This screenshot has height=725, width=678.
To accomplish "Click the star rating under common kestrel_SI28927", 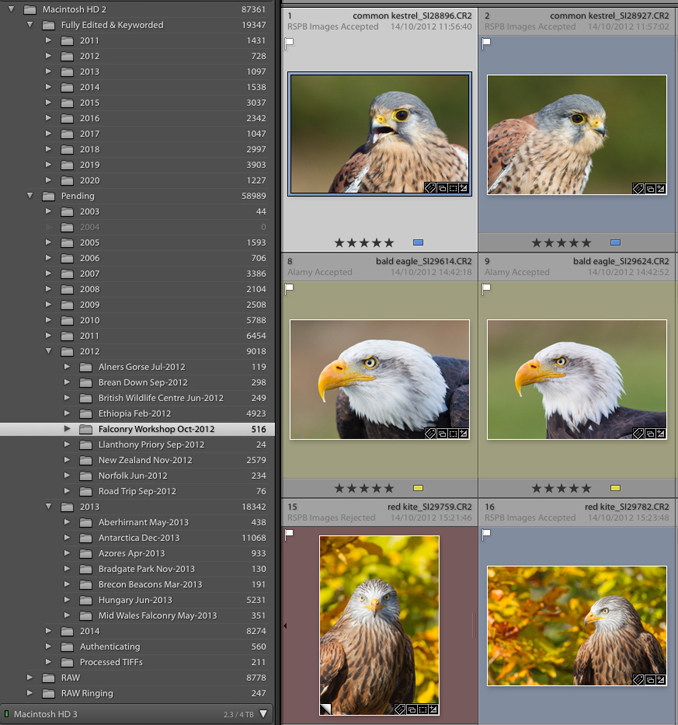I will pyautogui.click(x=561, y=242).
